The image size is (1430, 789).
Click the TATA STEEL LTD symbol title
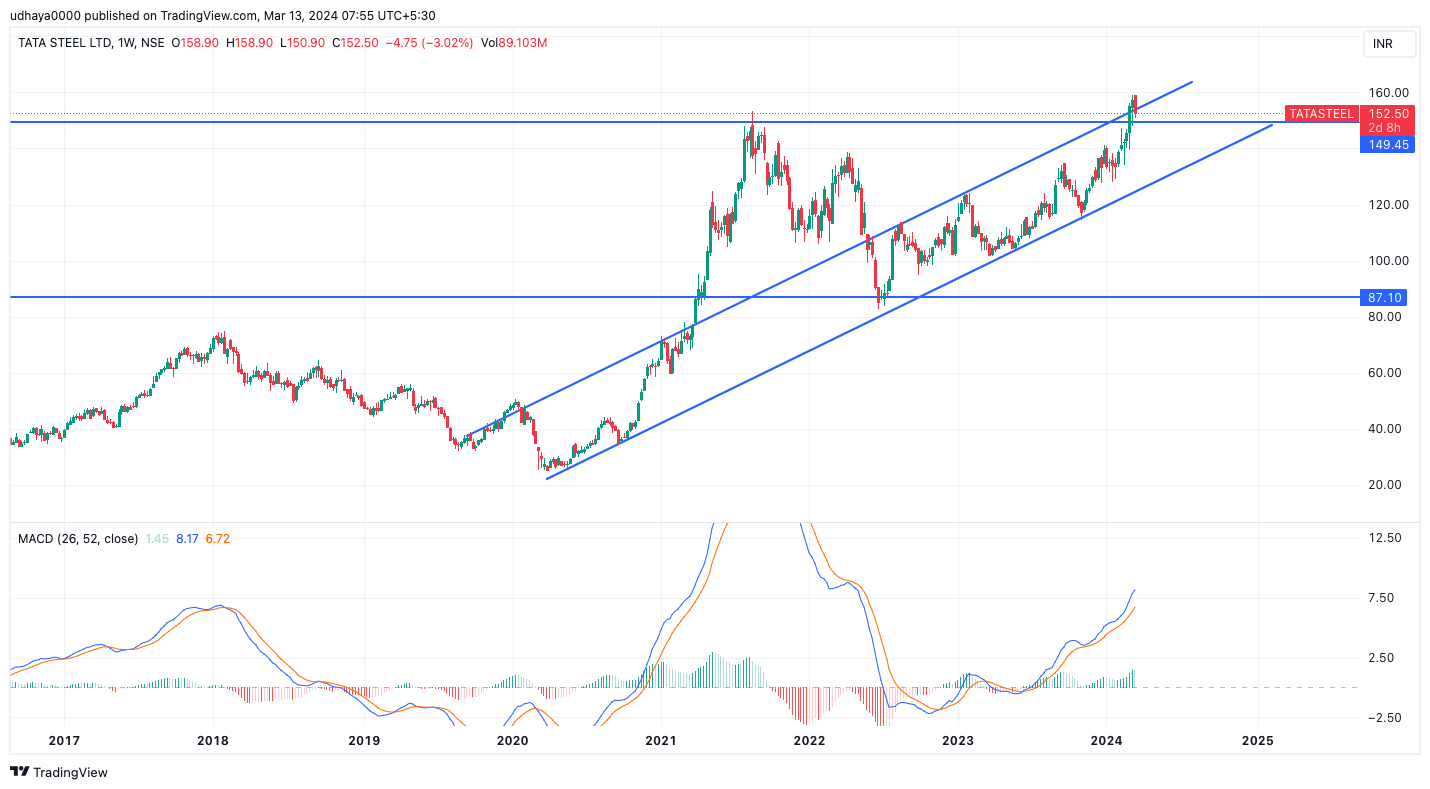[x=65, y=43]
